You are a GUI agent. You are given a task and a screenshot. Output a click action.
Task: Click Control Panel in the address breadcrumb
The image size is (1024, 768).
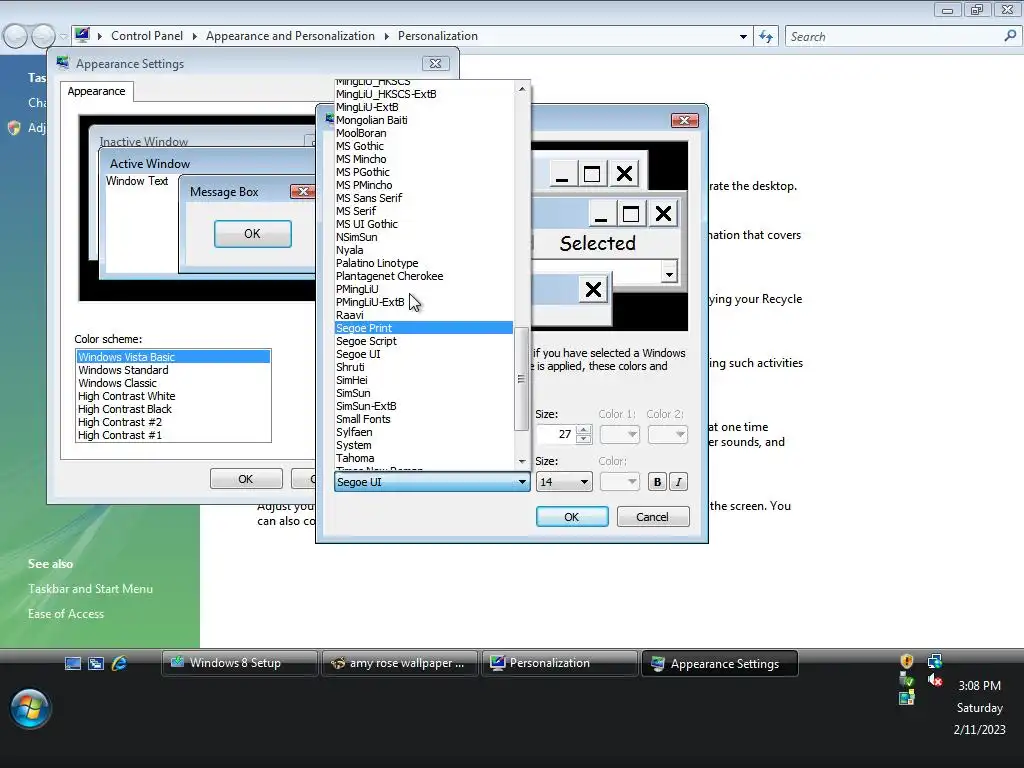[x=147, y=36]
